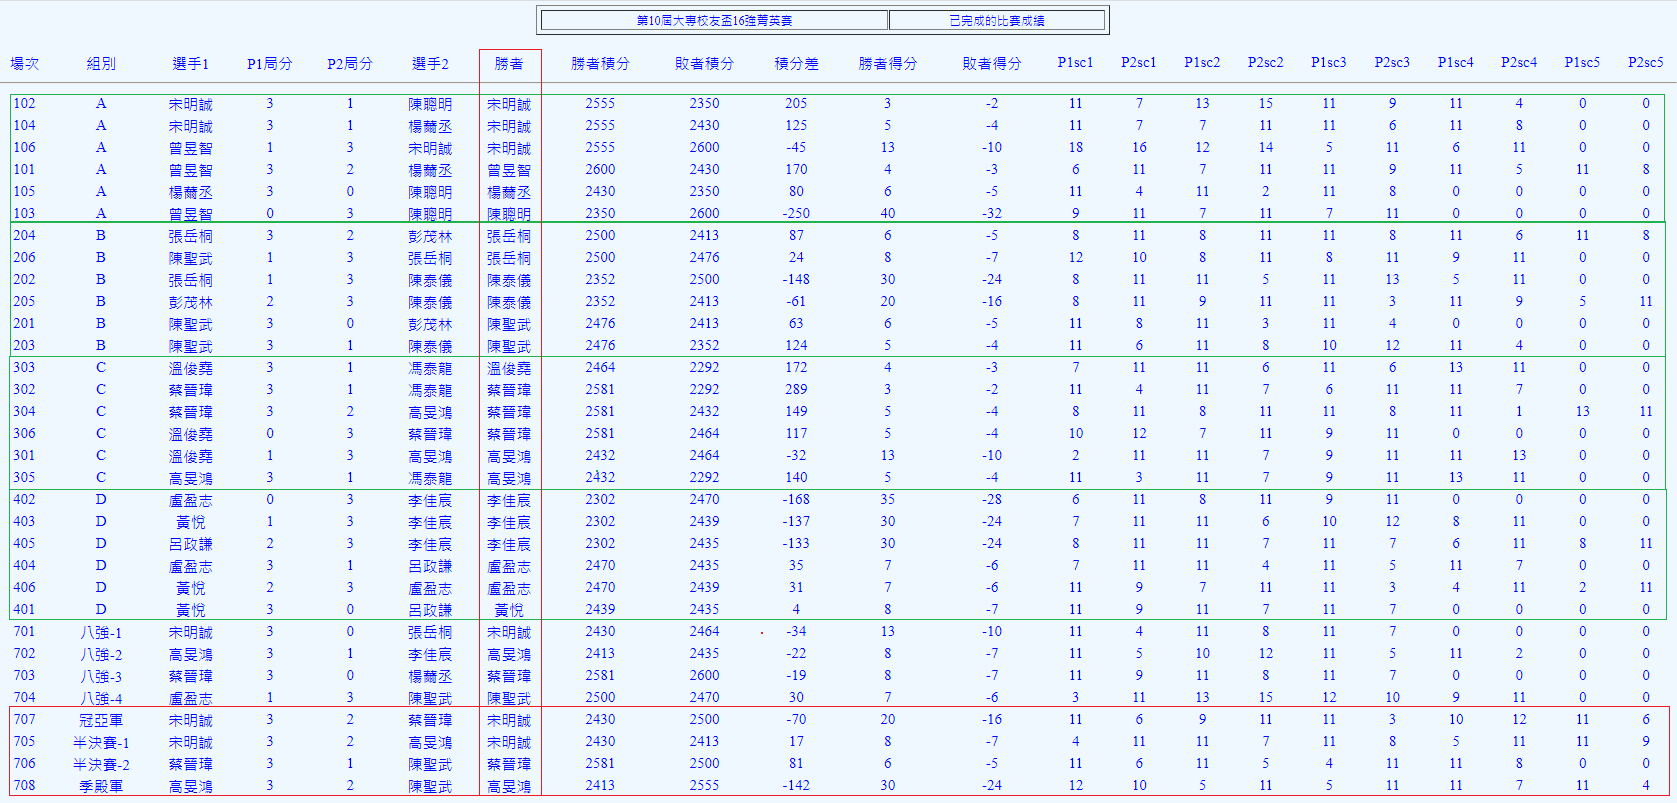The width and height of the screenshot is (1677, 803).
Task: Click the P2sc5 column header
Action: point(1645,62)
